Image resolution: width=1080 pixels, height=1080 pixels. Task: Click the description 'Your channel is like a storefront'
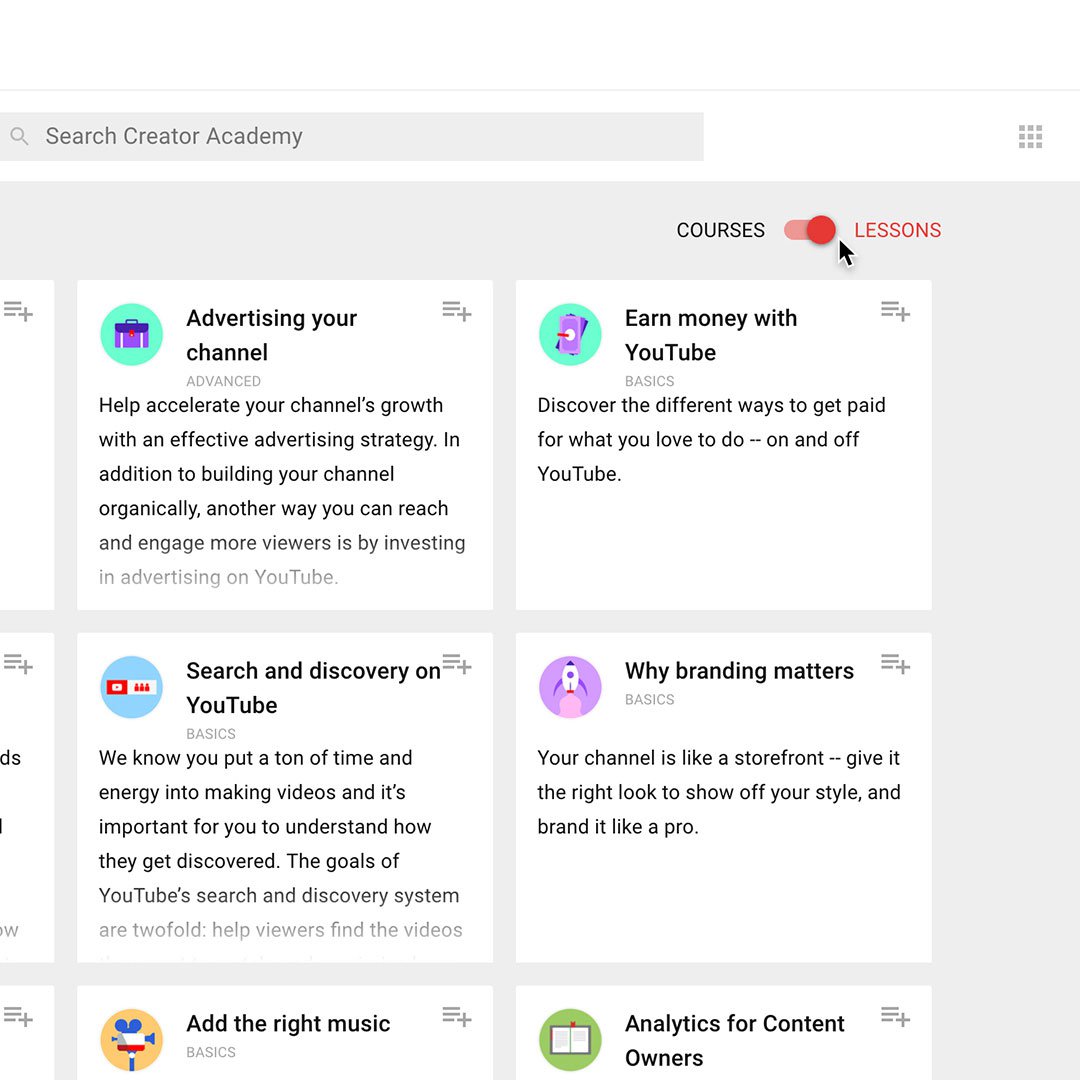click(x=719, y=792)
